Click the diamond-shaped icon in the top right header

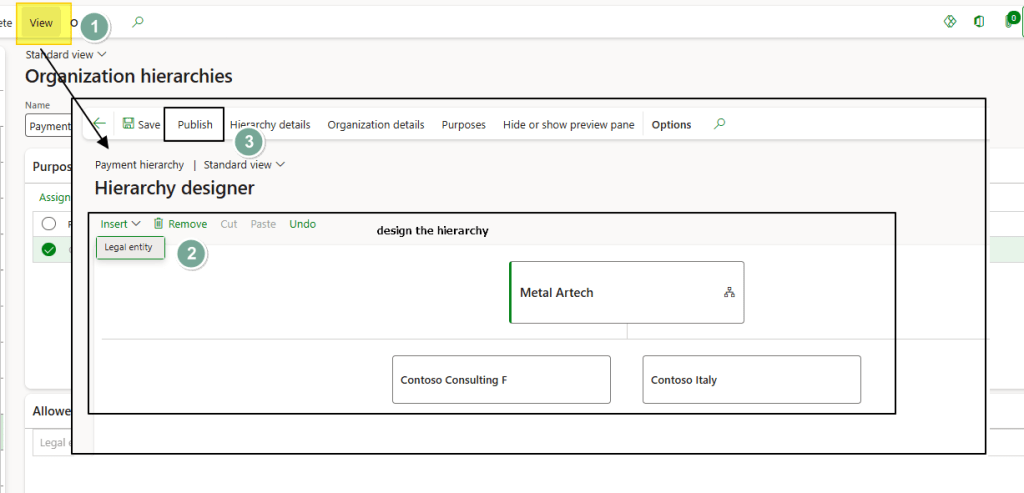(950, 22)
